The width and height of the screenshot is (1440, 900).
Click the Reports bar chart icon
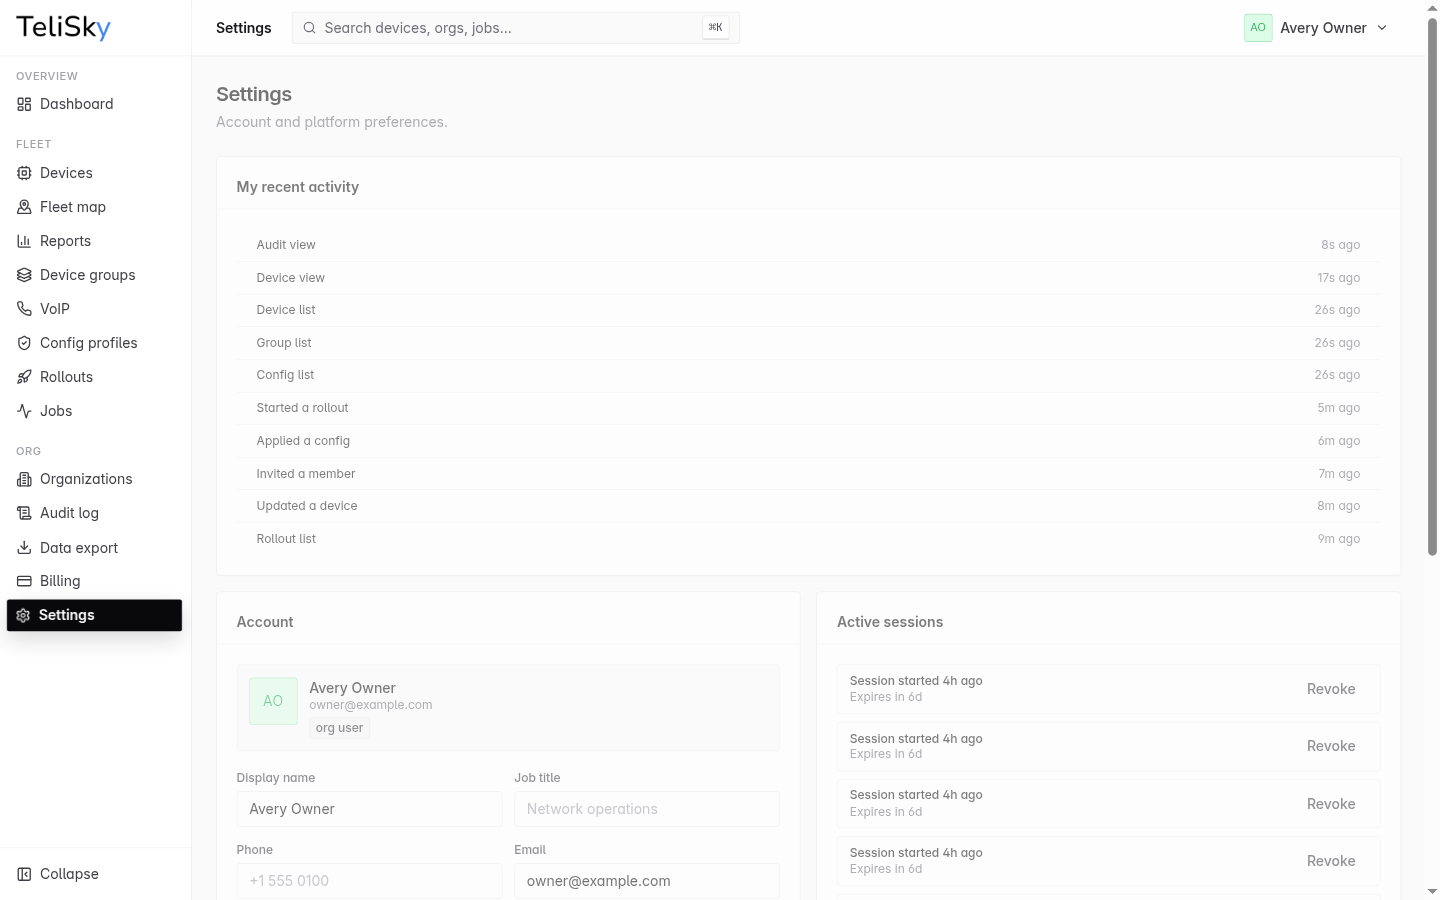click(24, 241)
